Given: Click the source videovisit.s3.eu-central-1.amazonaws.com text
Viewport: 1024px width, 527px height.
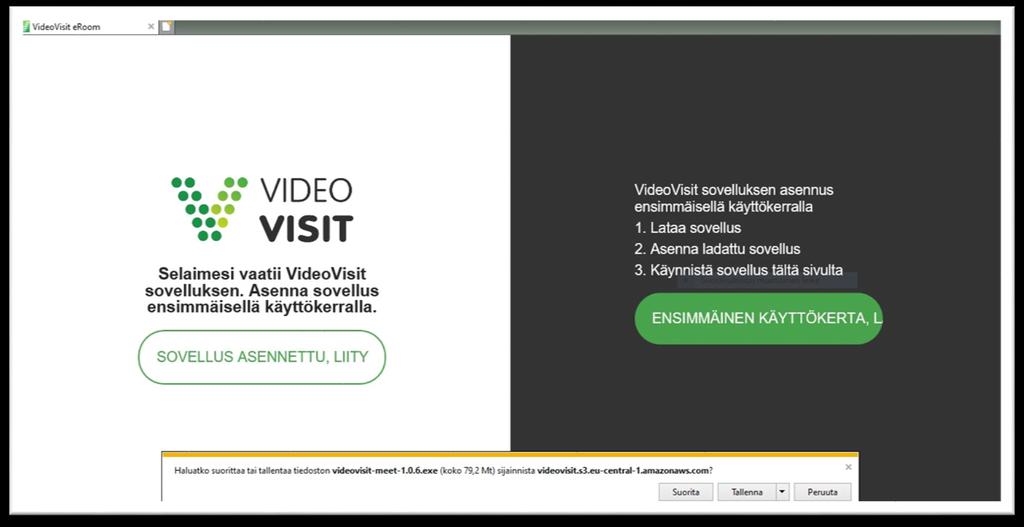Looking at the screenshot, I should pos(623,470).
